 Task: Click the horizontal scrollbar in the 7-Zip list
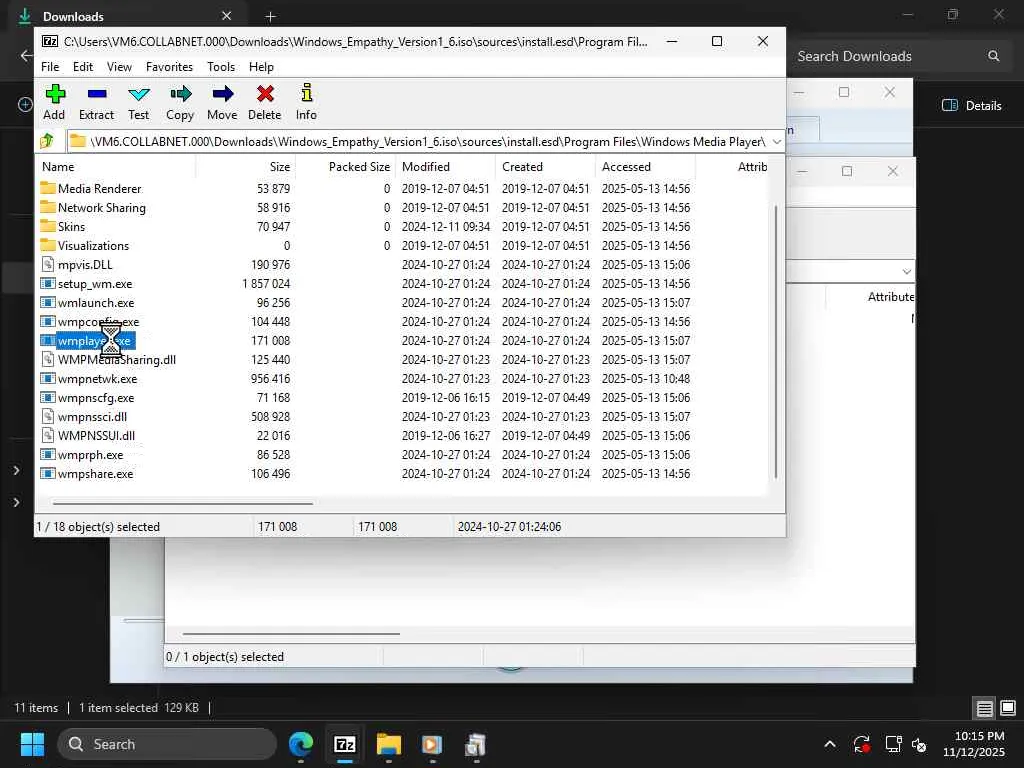pos(183,504)
